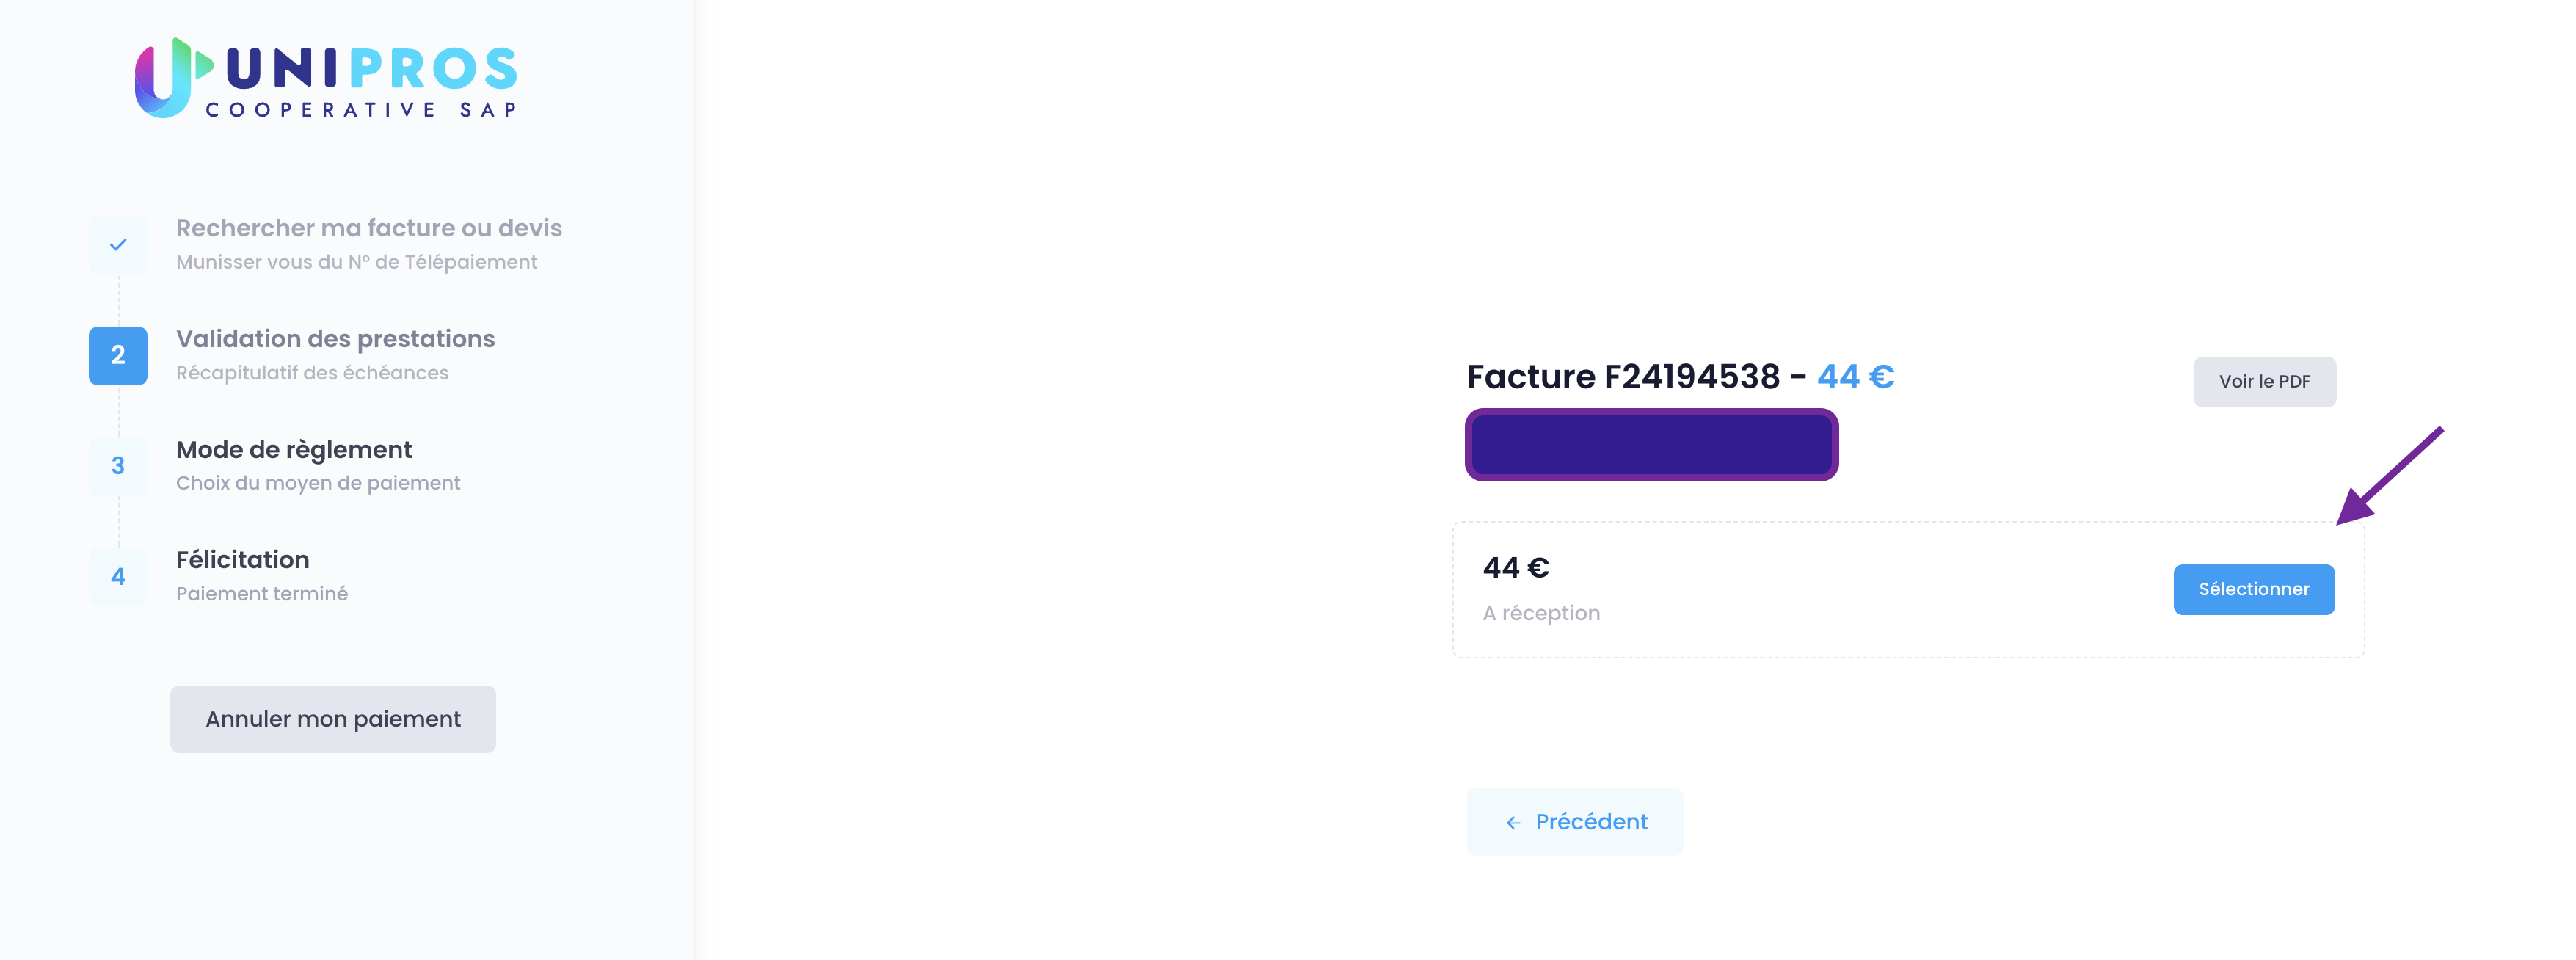
Task: Click the checkmark icon of step one
Action: [118, 245]
